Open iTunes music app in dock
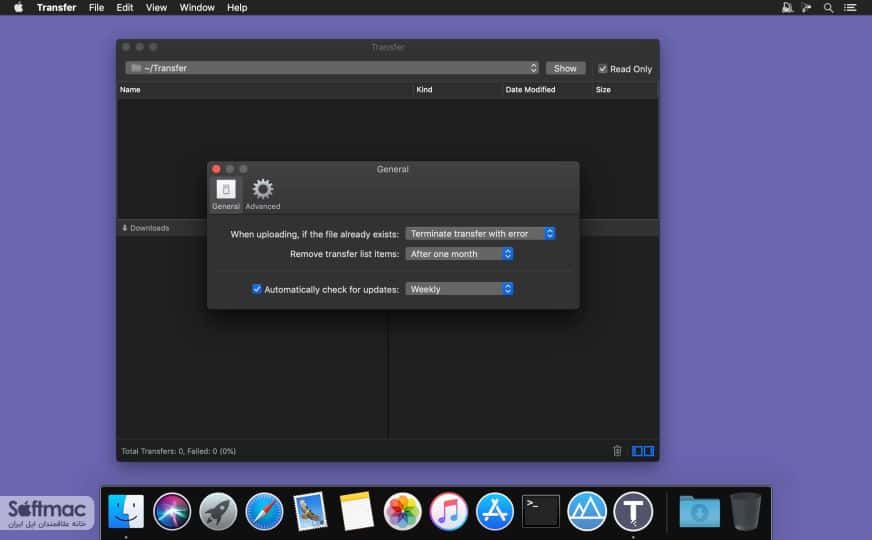872x540 pixels. [449, 511]
